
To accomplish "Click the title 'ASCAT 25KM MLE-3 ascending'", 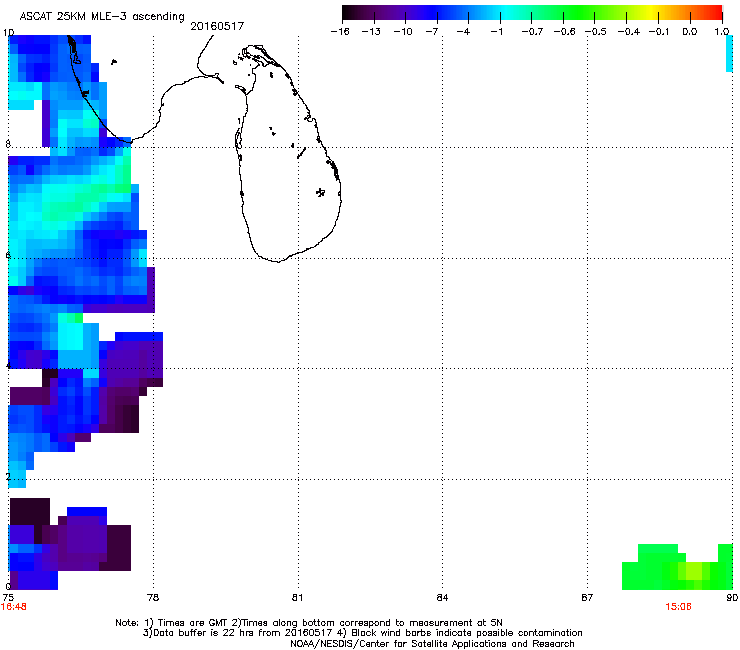I will pos(102,17).
